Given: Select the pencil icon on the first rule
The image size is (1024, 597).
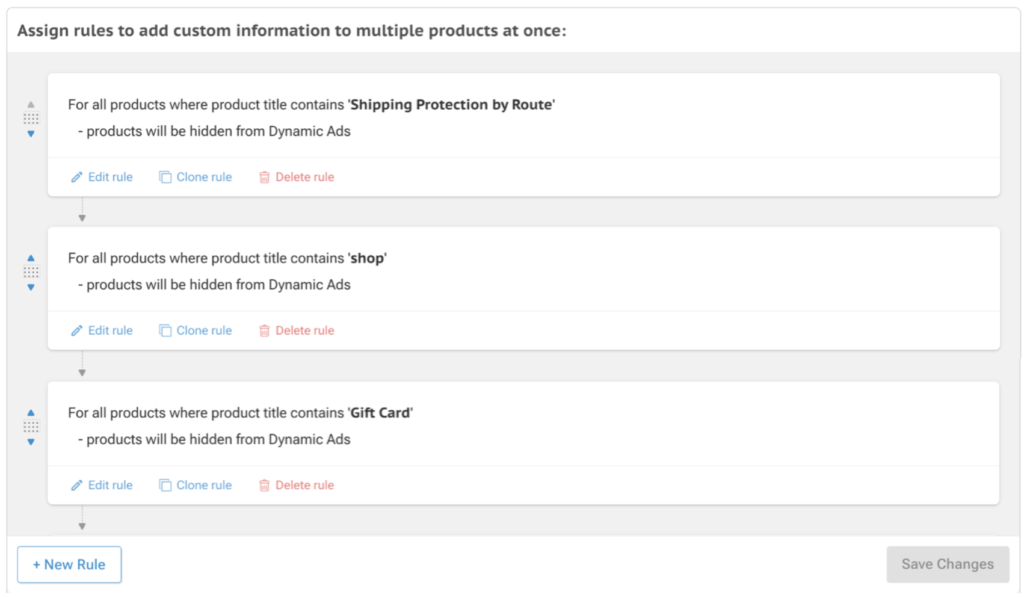Looking at the screenshot, I should [x=75, y=176].
